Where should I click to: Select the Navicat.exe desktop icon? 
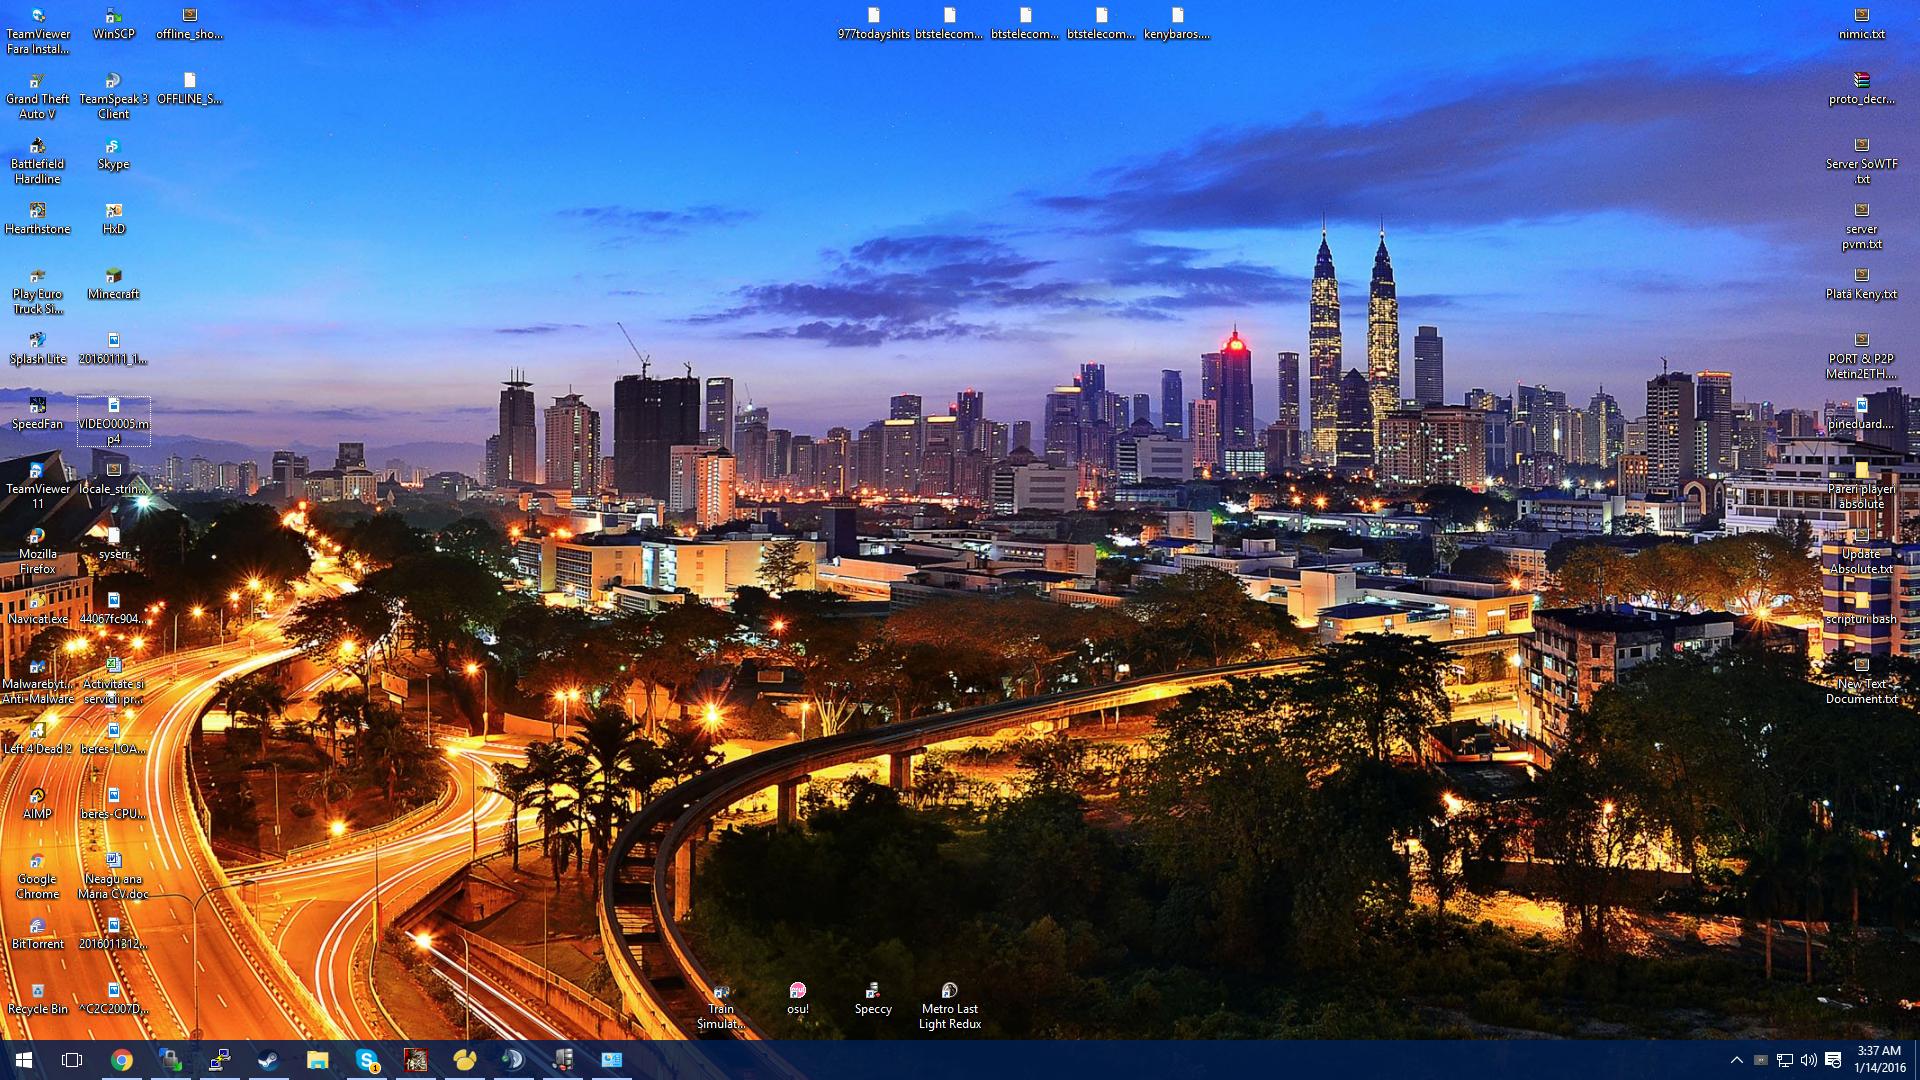point(37,609)
